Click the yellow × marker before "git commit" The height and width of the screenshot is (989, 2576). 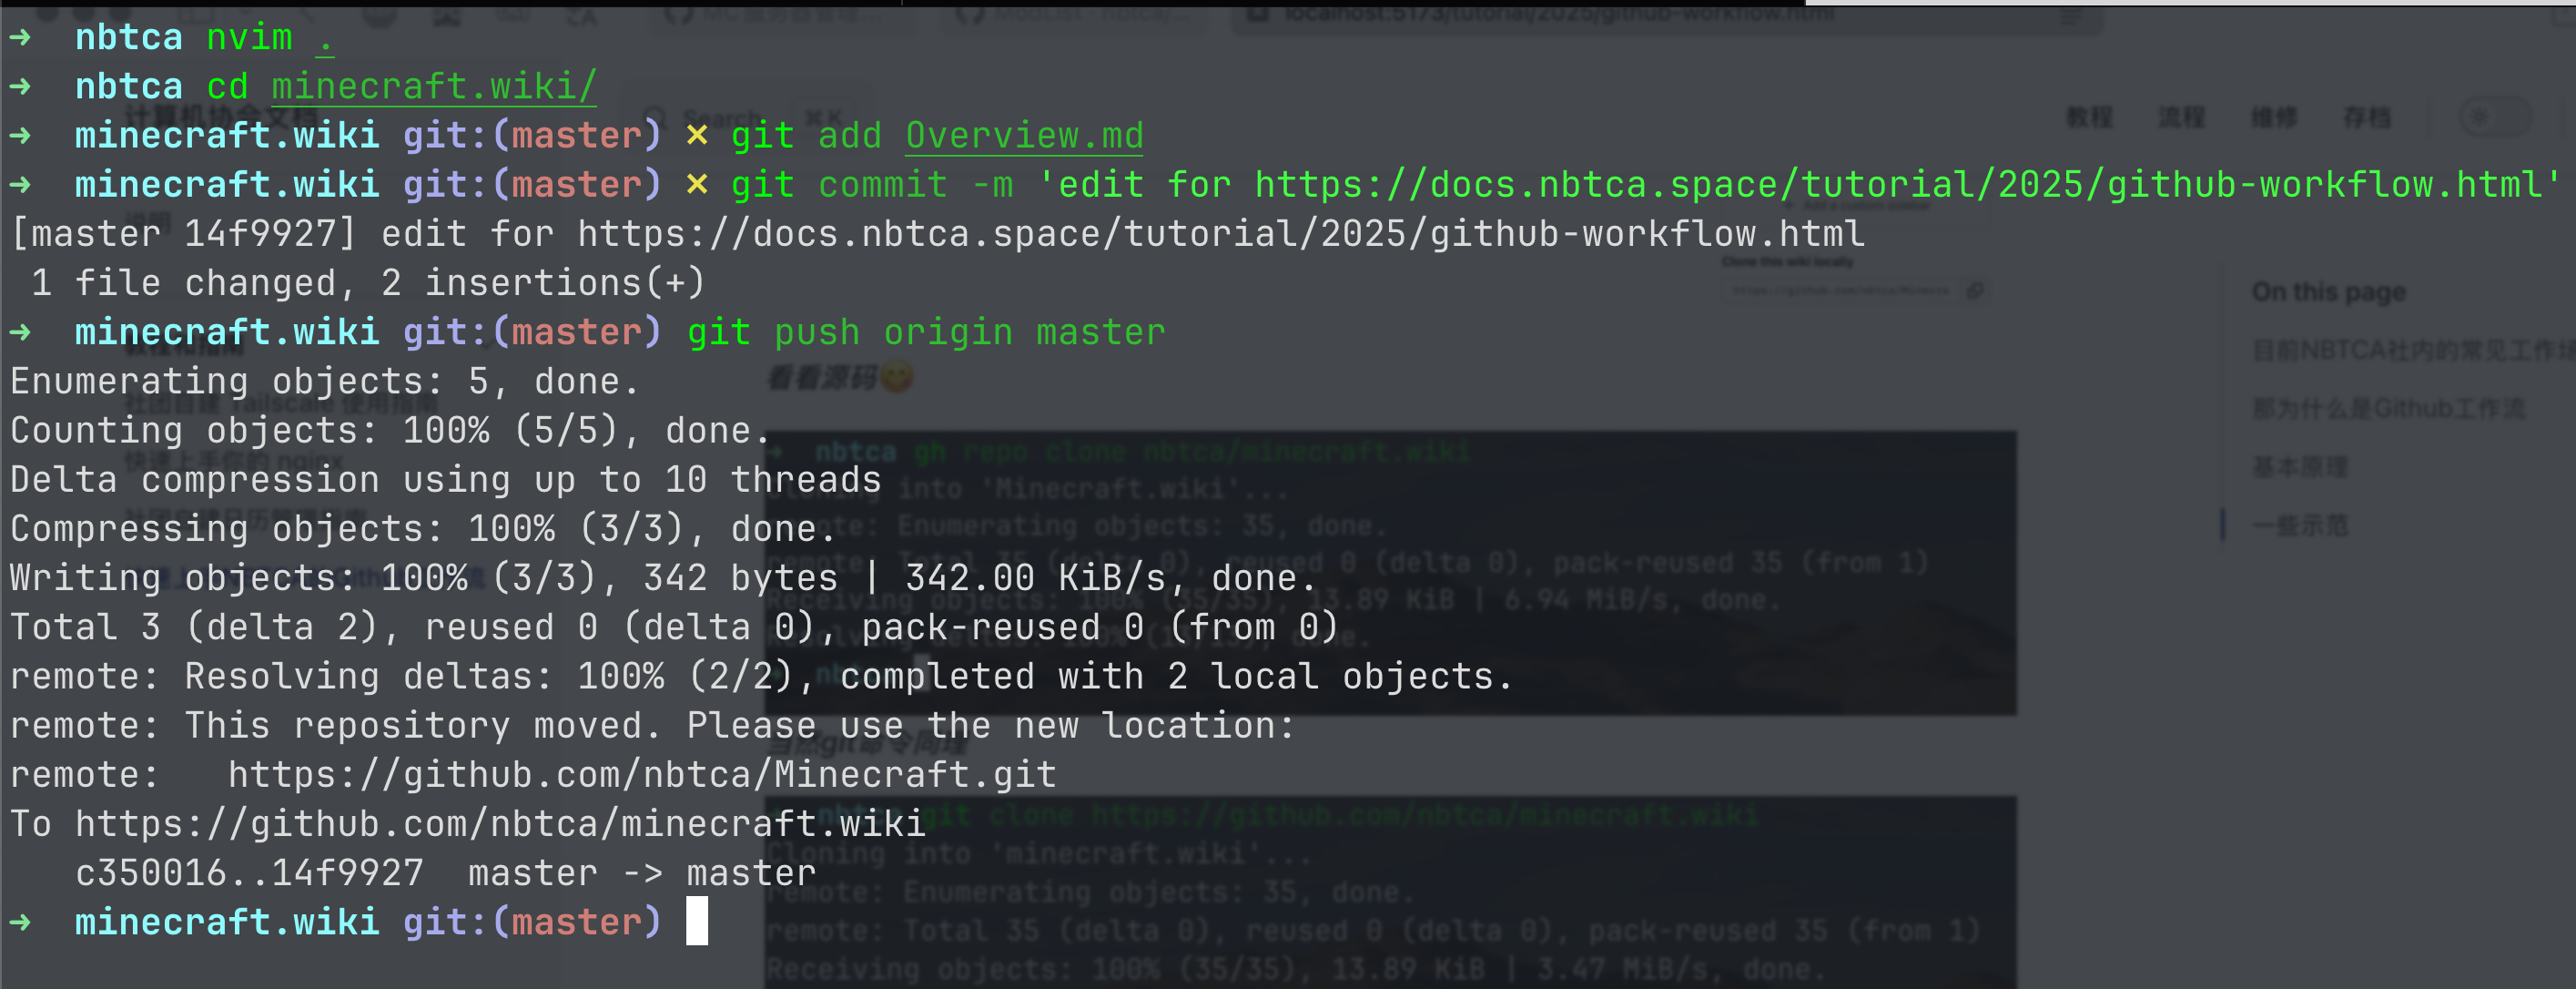click(697, 185)
